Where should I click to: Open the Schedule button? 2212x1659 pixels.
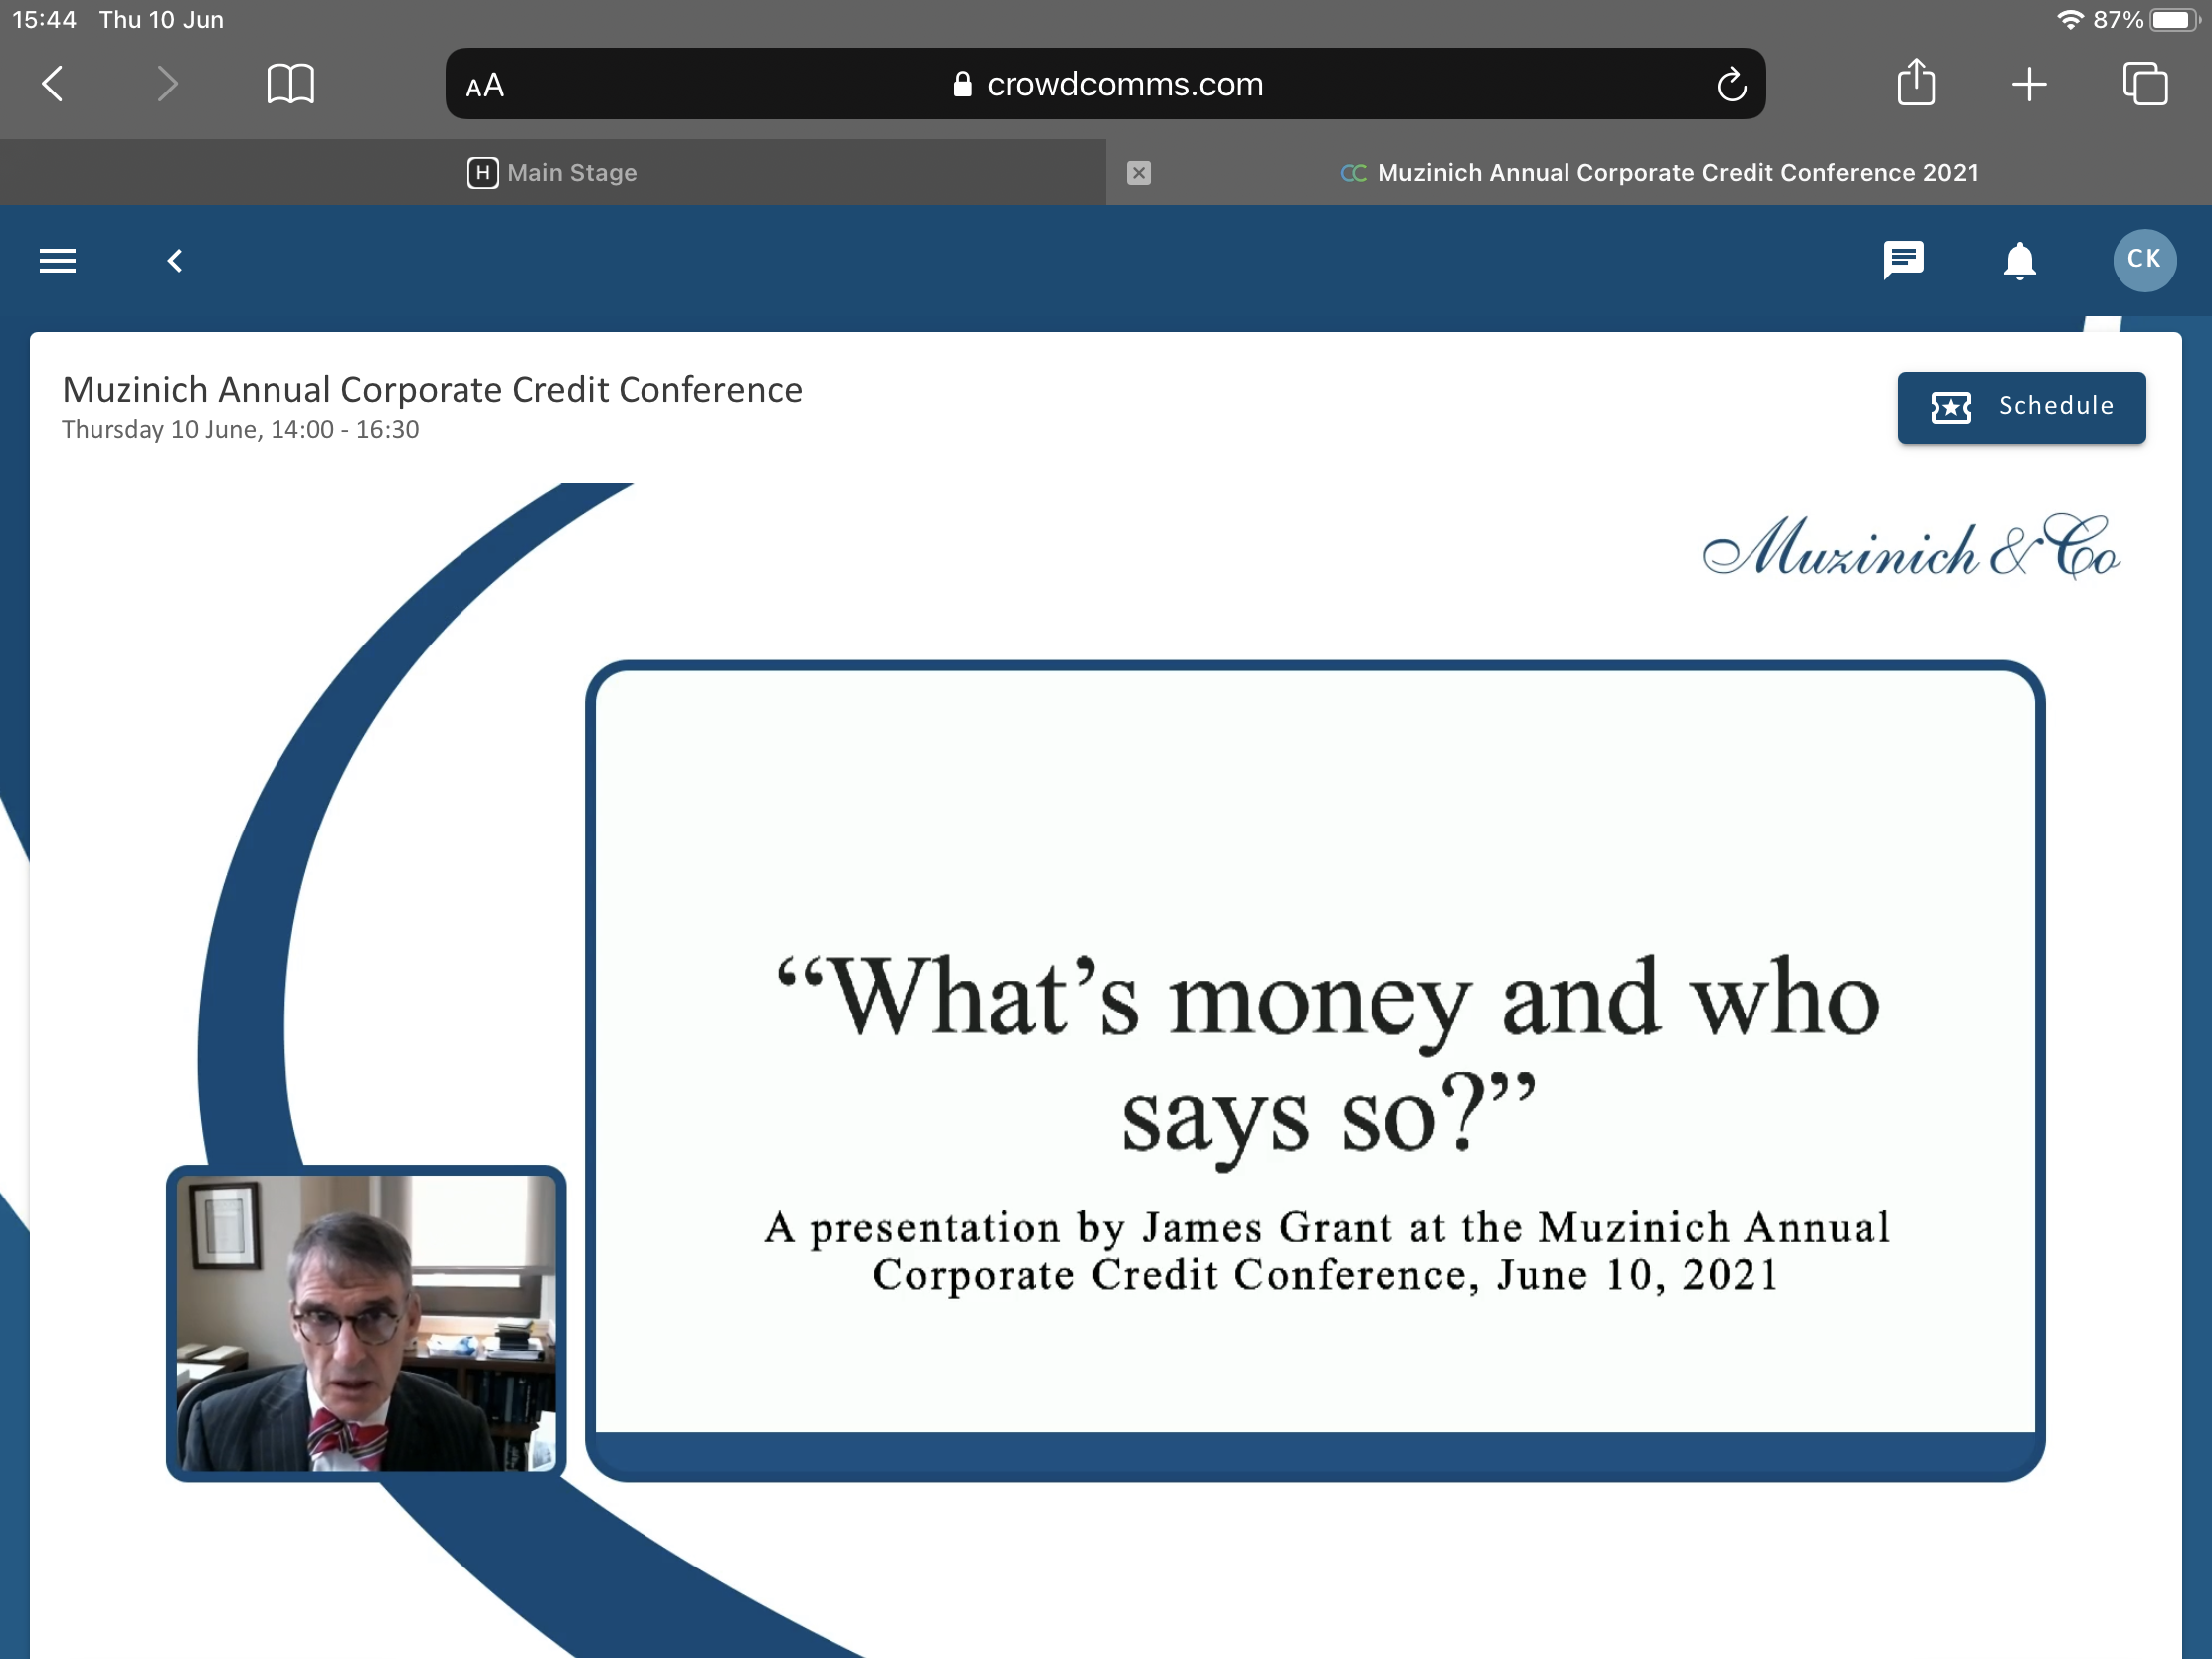[2021, 407]
